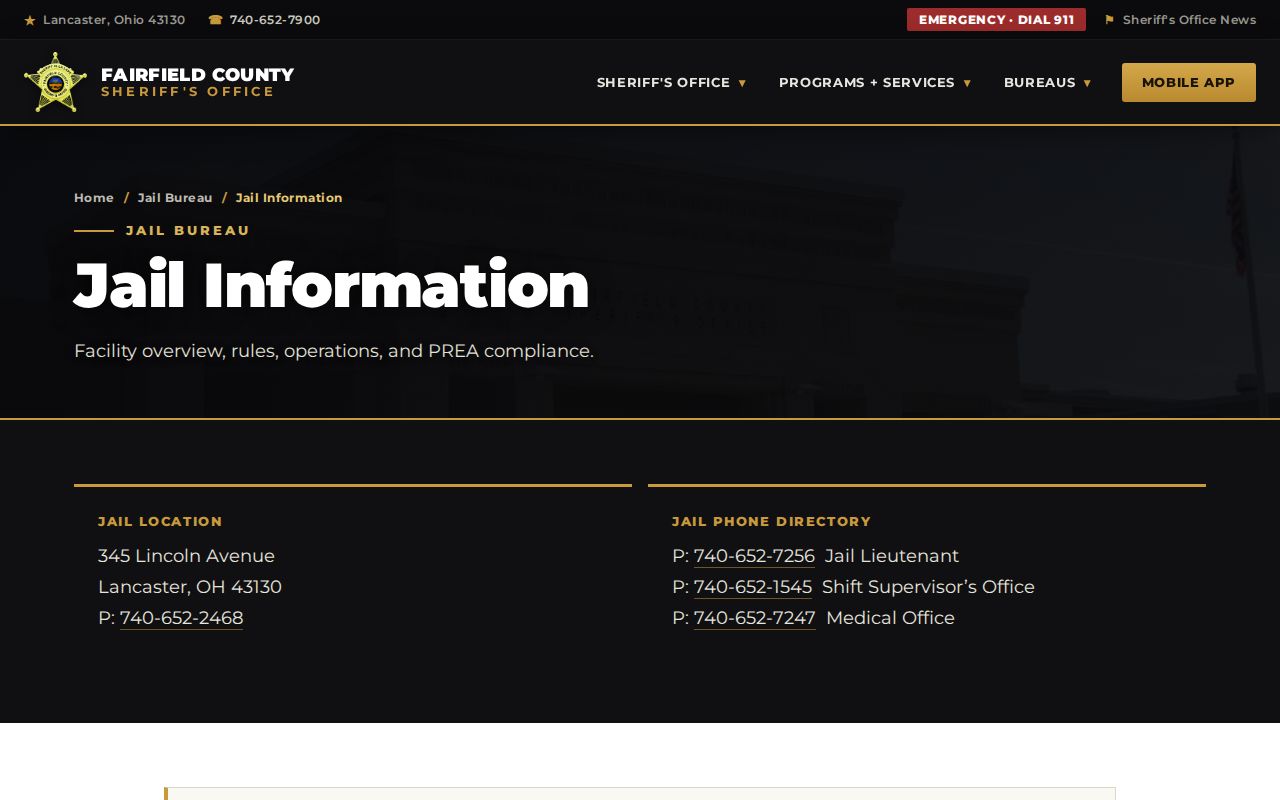Click the flag icon beside Sheriff's Office News
The height and width of the screenshot is (800, 1280).
pos(1109,20)
